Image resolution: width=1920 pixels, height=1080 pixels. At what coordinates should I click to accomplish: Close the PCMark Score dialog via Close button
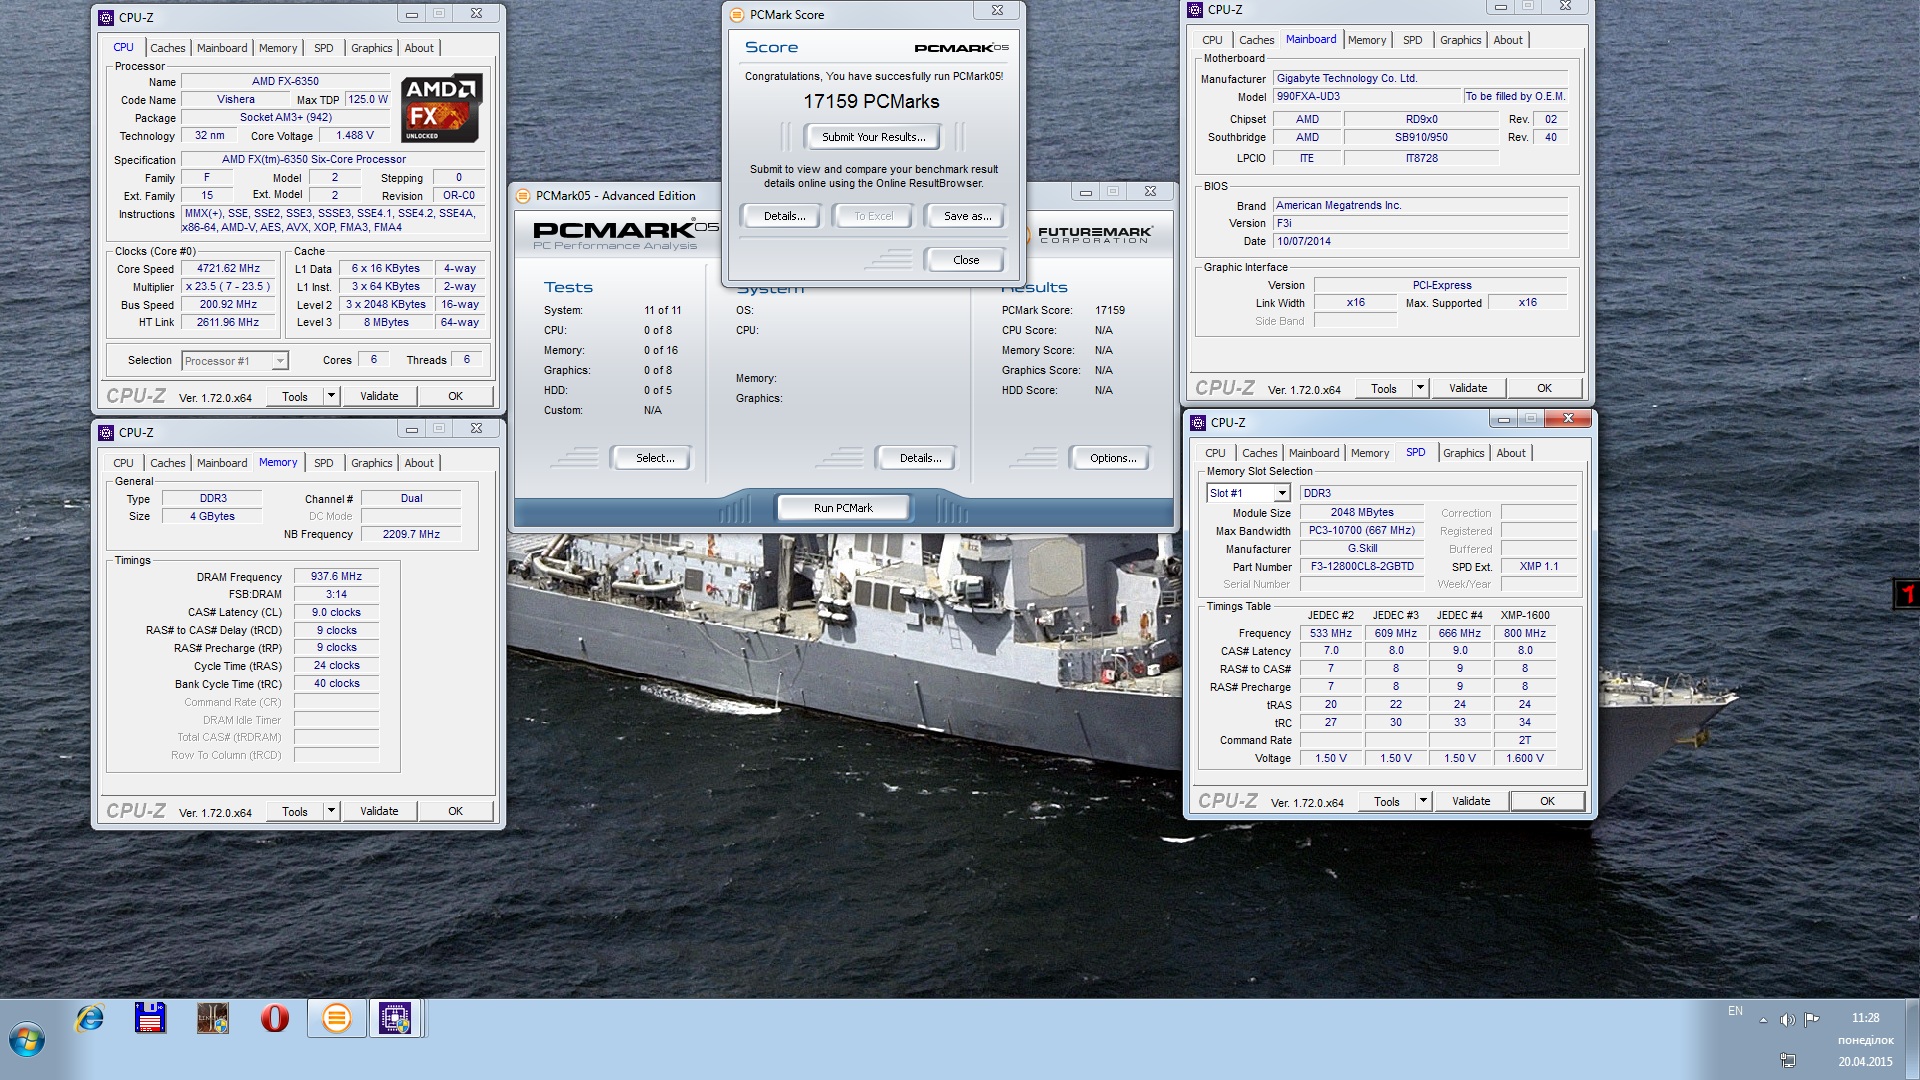(966, 260)
